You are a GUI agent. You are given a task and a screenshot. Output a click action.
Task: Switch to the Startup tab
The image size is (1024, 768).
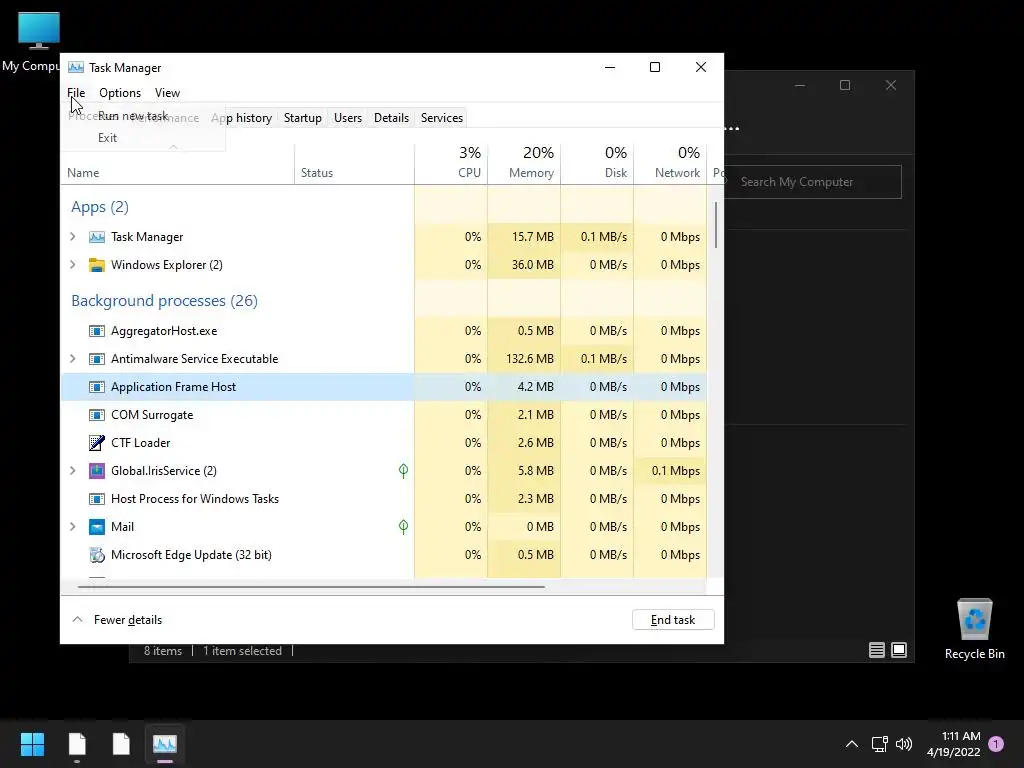[x=302, y=118]
